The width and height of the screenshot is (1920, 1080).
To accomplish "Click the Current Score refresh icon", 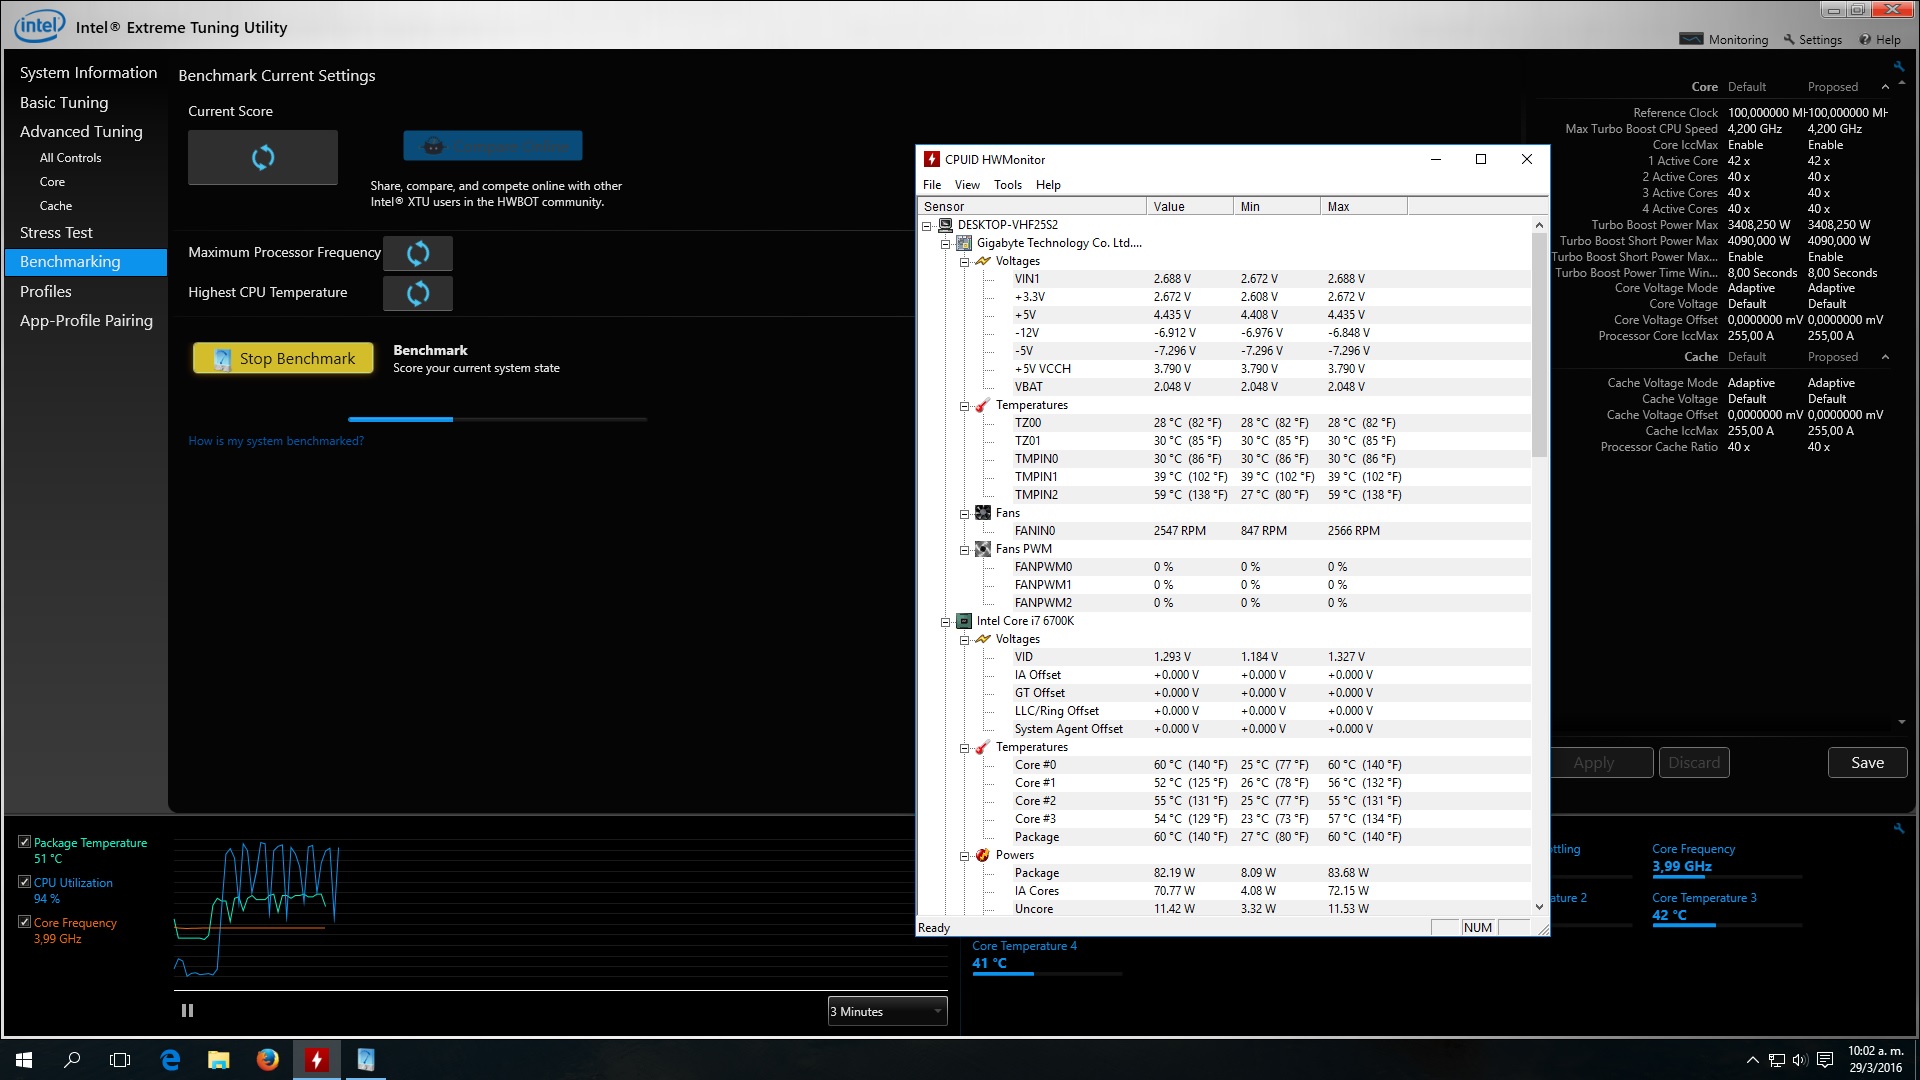I will [x=263, y=157].
